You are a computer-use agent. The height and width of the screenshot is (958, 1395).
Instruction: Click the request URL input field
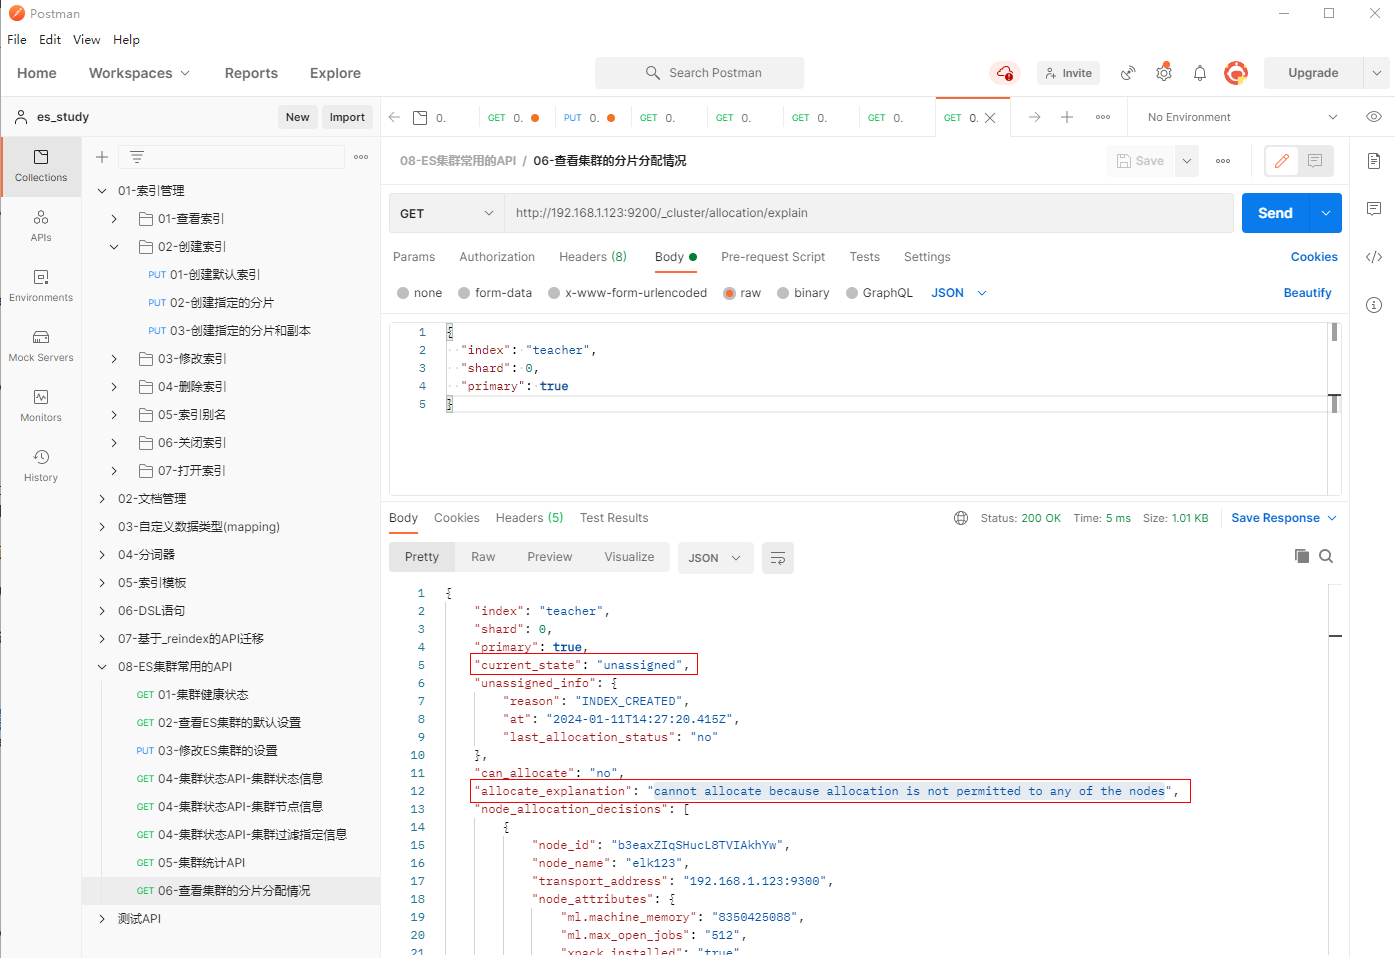pyautogui.click(x=868, y=213)
